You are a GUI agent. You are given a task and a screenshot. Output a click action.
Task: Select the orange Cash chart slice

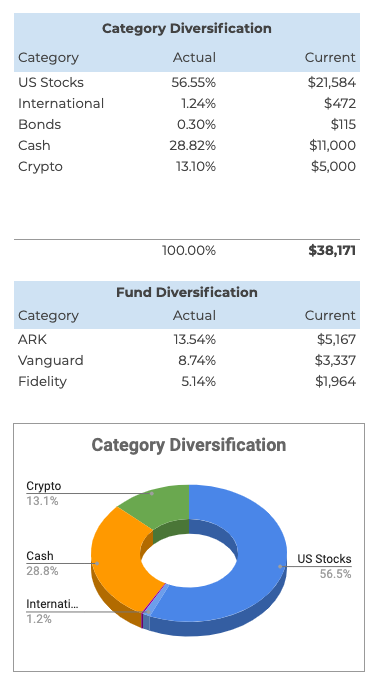(117, 561)
